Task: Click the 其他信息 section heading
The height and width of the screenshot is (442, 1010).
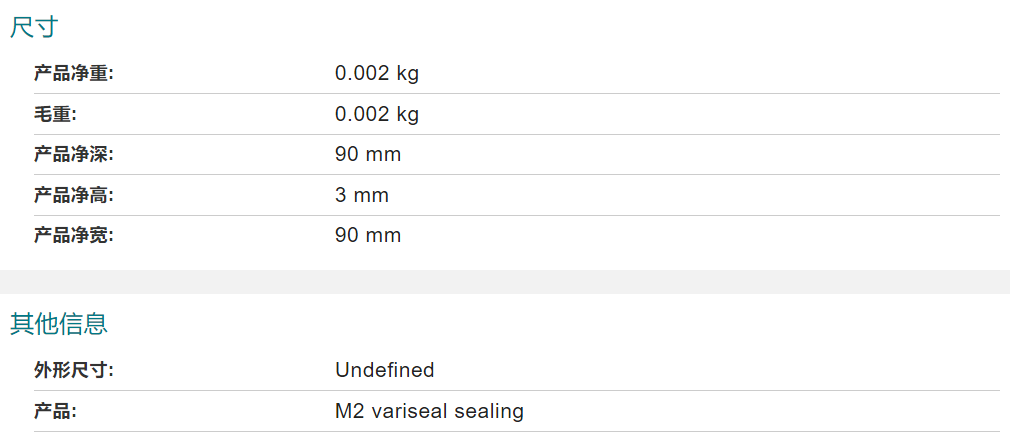Action: pyautogui.click(x=59, y=324)
